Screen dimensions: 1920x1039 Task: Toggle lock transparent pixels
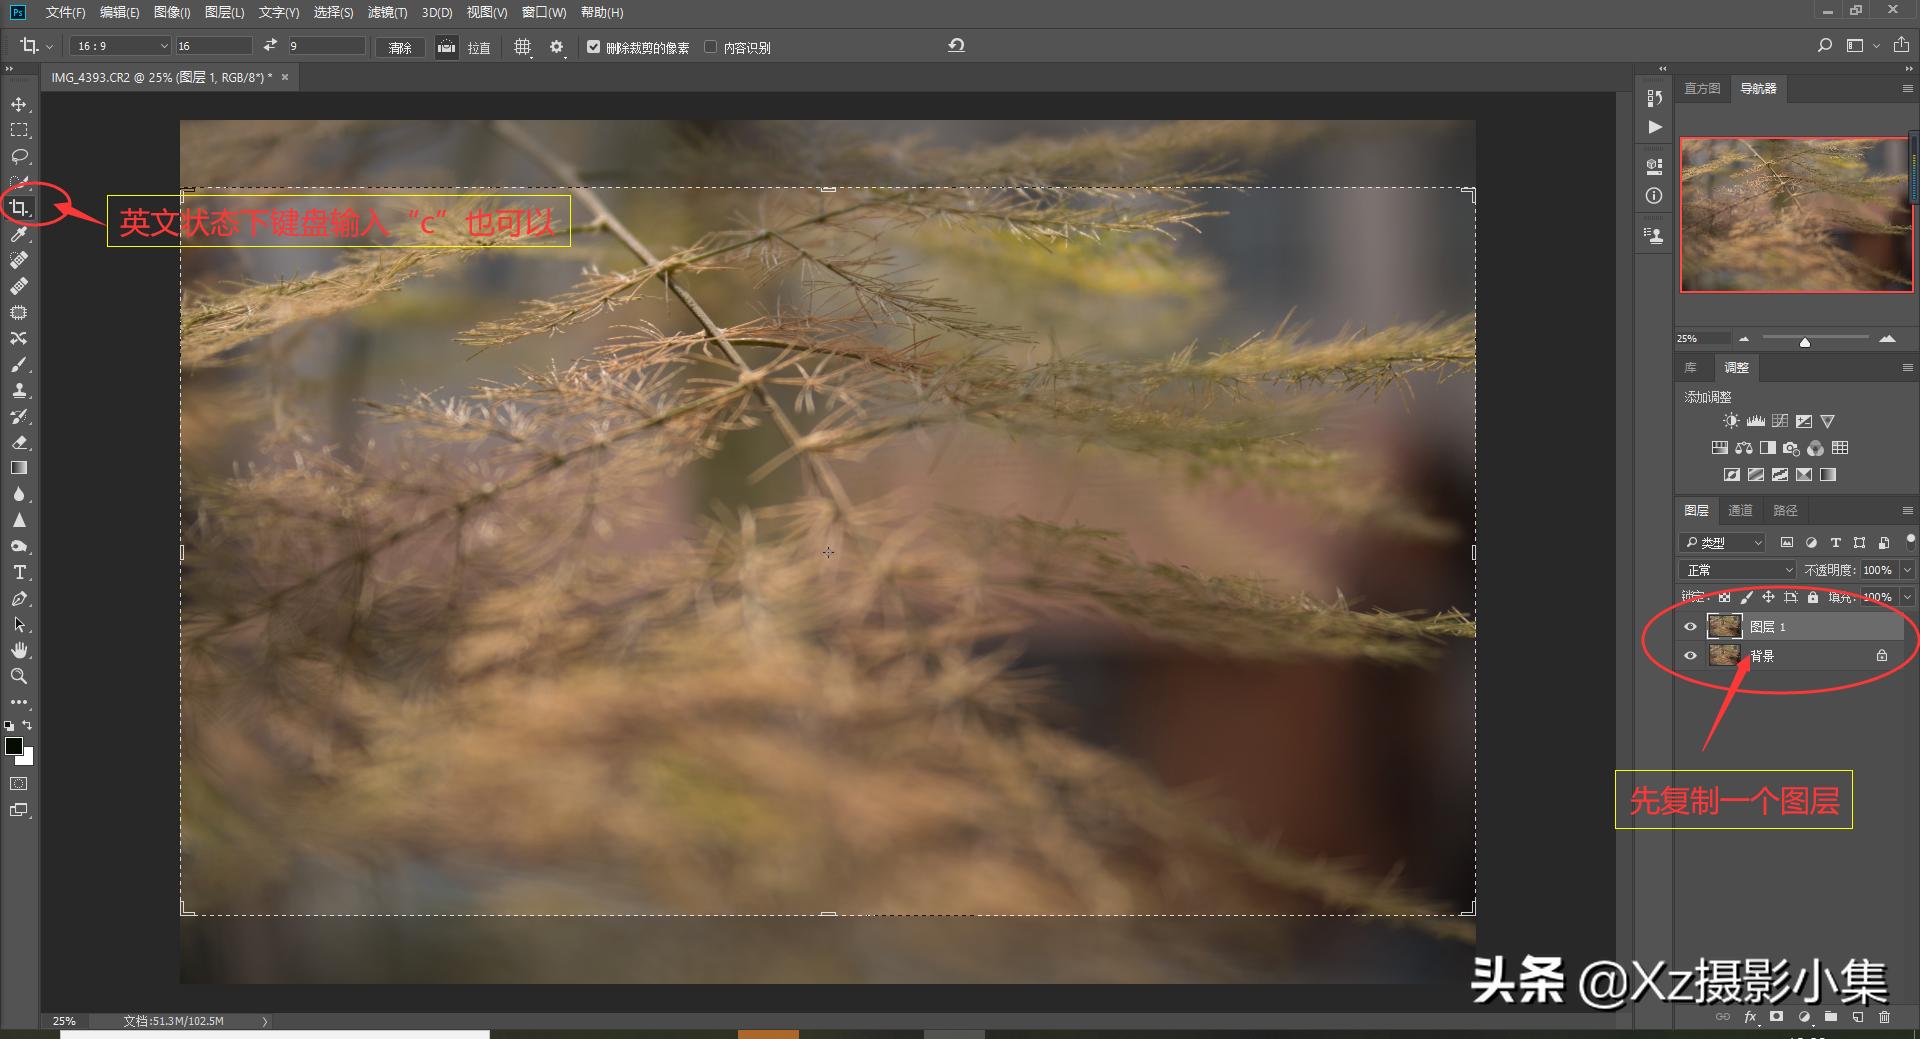(1724, 597)
